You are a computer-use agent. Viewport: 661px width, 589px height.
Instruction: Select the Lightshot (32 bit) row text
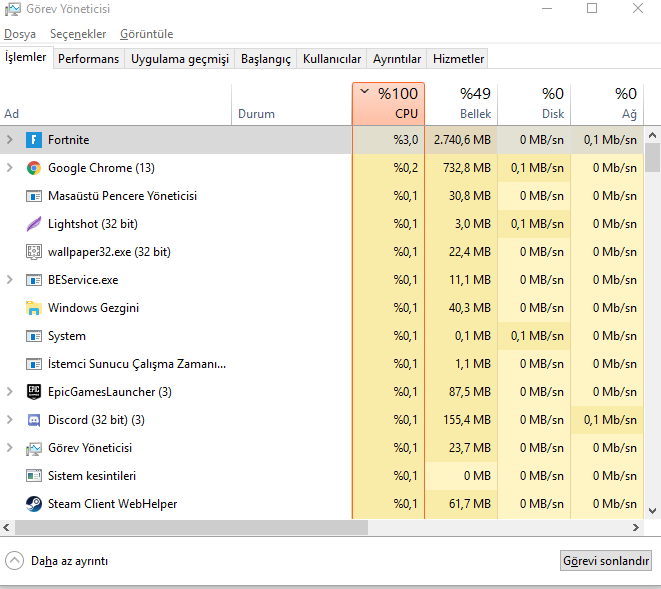93,224
